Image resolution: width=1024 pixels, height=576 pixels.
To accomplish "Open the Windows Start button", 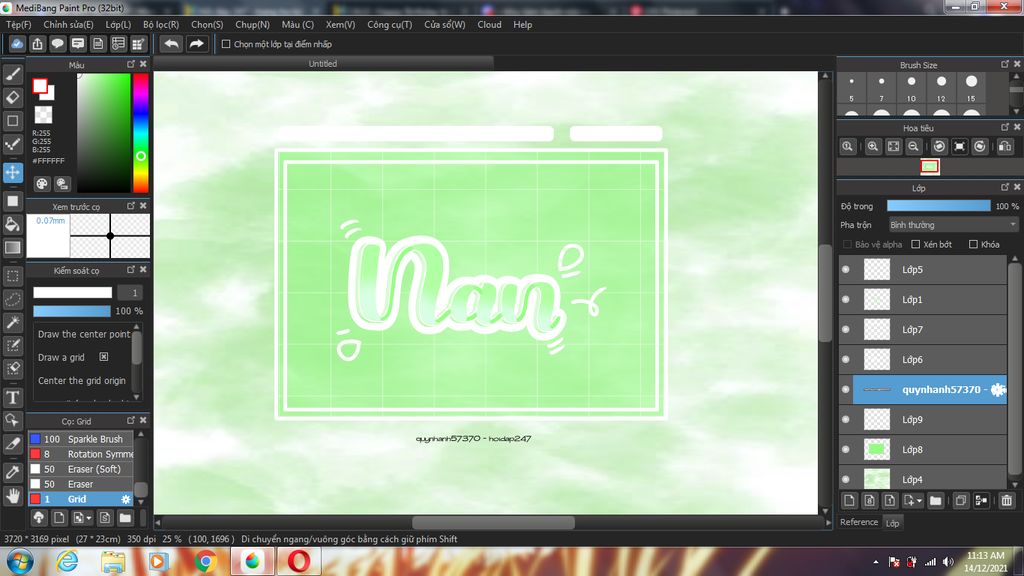I will 20,561.
